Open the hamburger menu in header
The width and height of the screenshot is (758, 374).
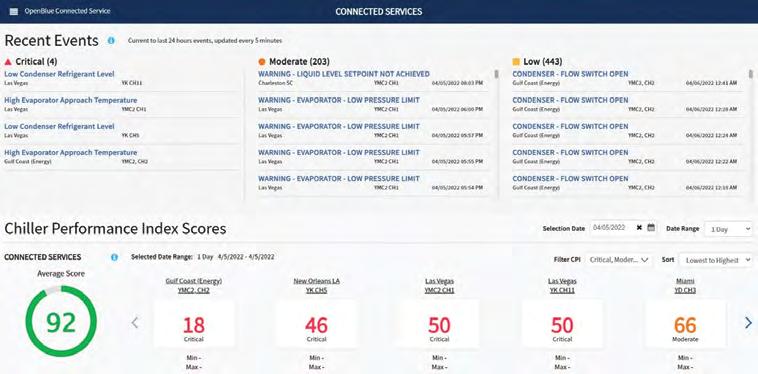pyautogui.click(x=14, y=11)
